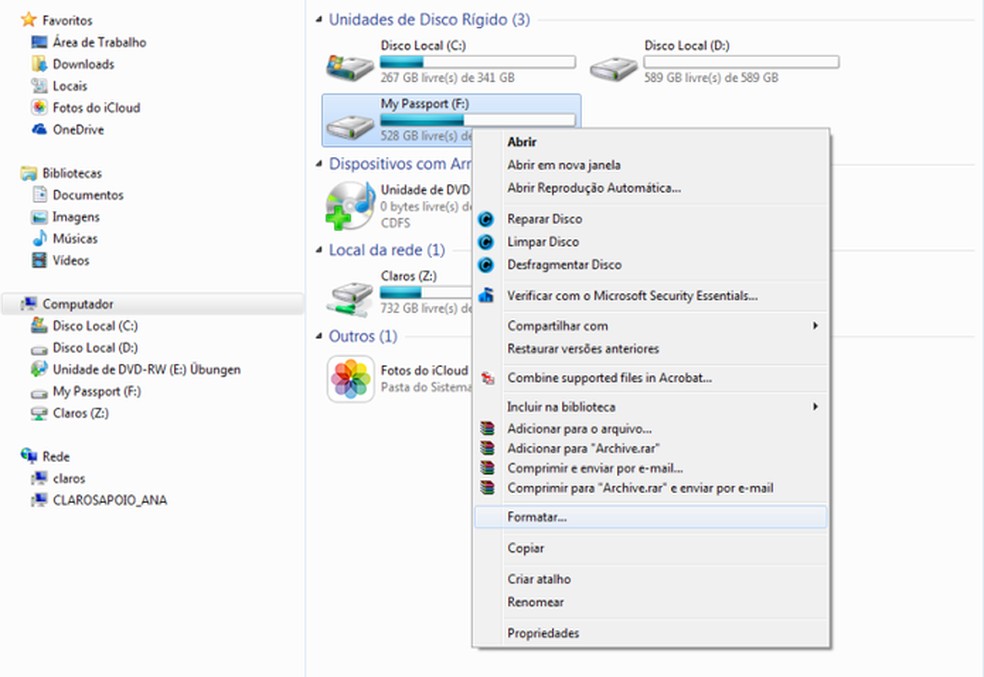Expand the Incluir na biblioteca submenu arrow

[815, 407]
